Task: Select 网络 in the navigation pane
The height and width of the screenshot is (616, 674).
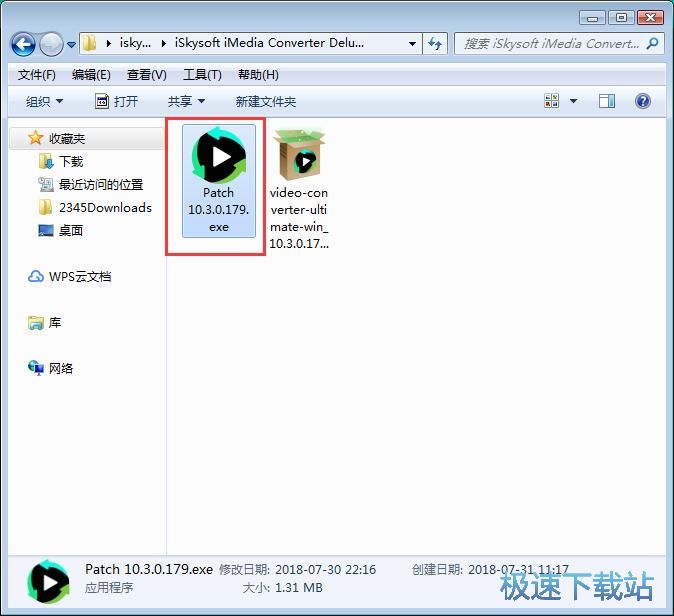Action: coord(61,368)
